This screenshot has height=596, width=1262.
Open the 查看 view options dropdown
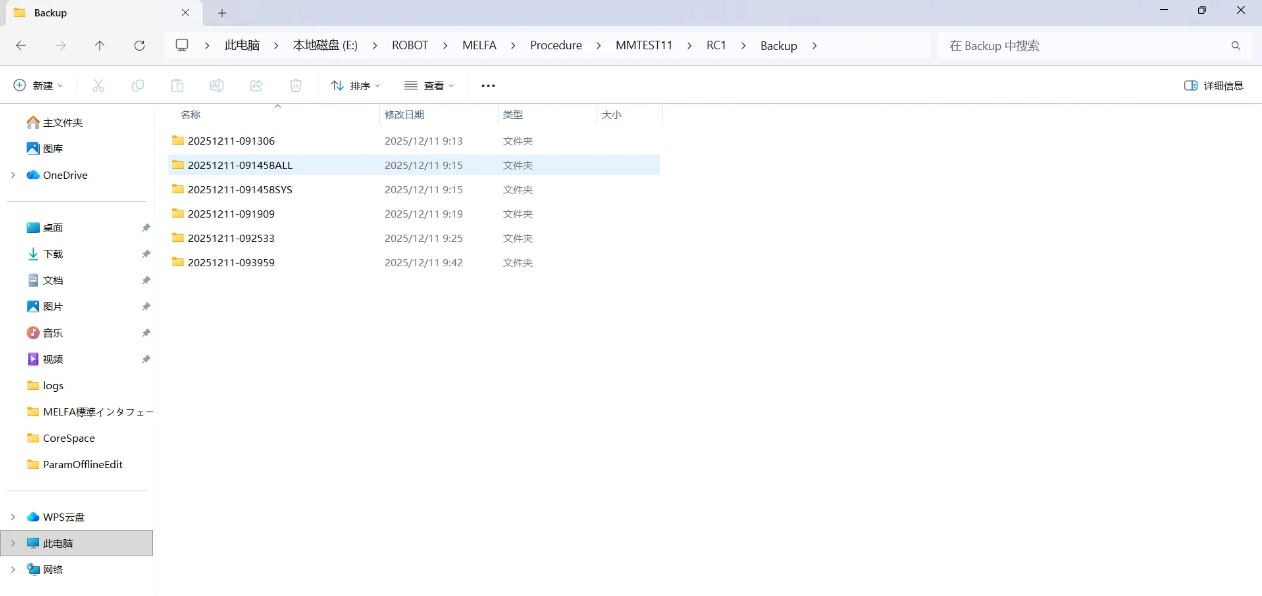tap(428, 85)
